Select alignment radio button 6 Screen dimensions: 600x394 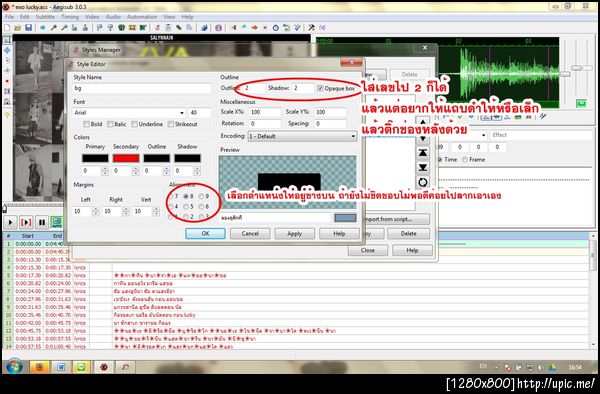[201, 207]
